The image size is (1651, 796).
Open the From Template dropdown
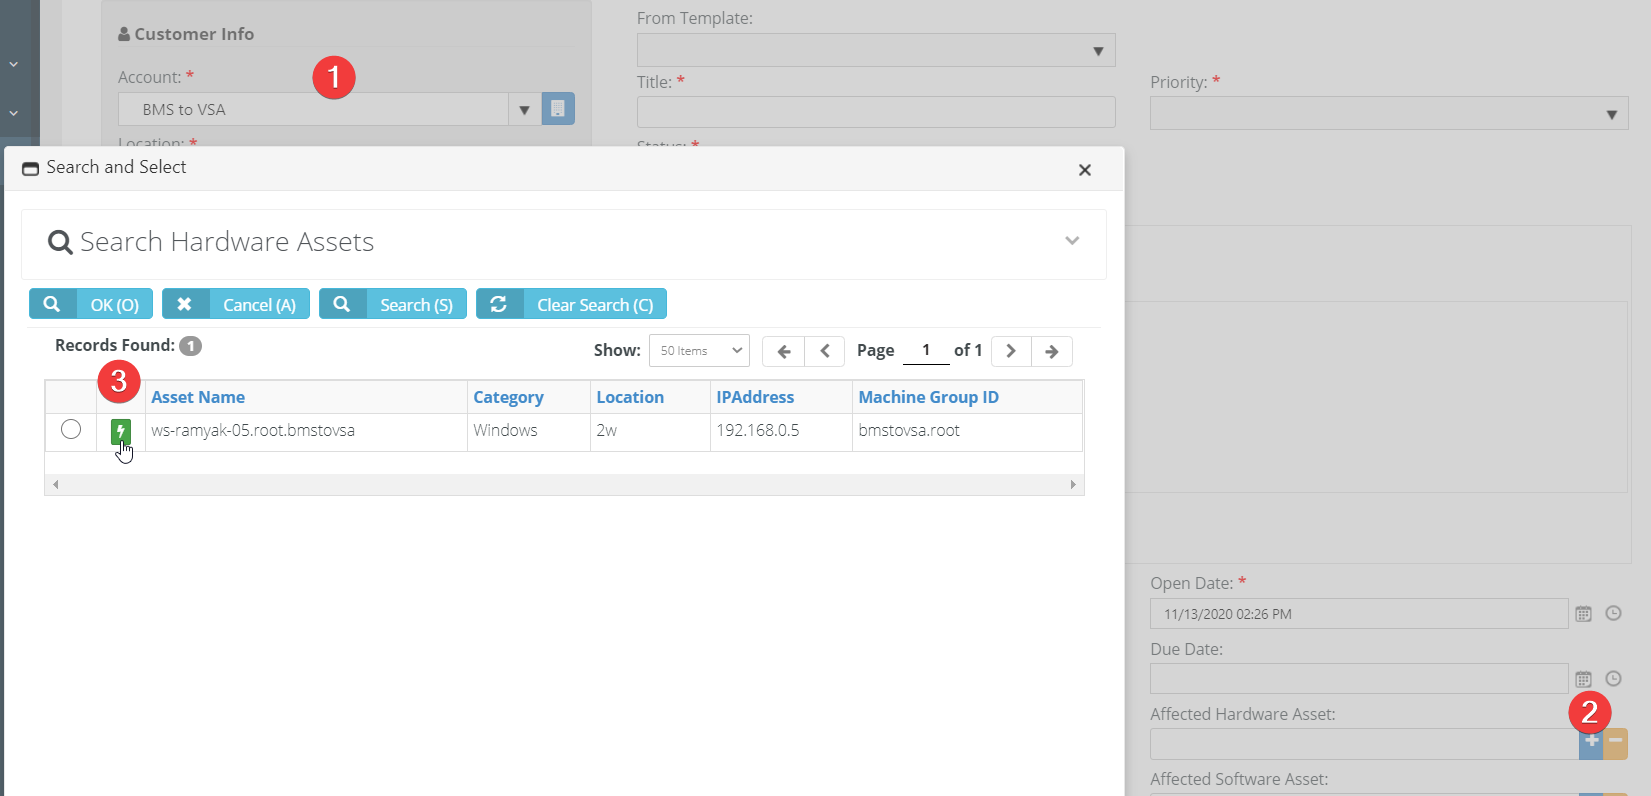(x=876, y=51)
